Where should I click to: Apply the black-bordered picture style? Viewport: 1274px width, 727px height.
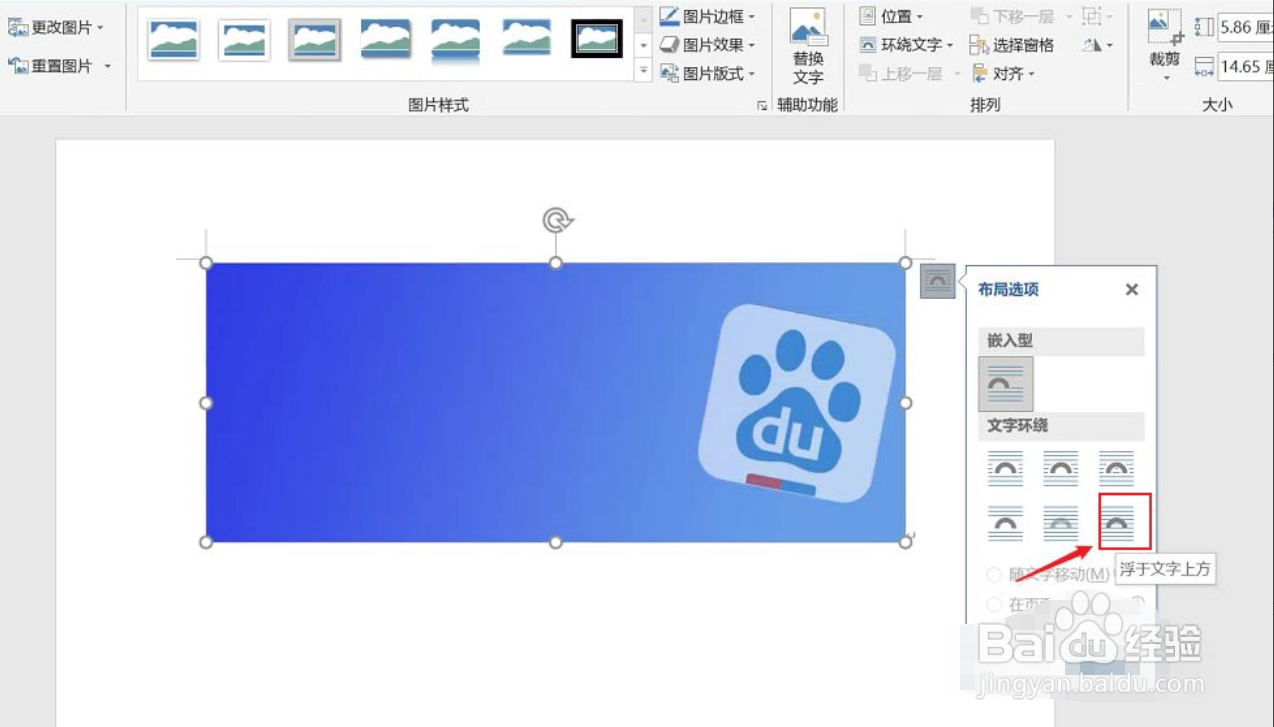(x=597, y=39)
